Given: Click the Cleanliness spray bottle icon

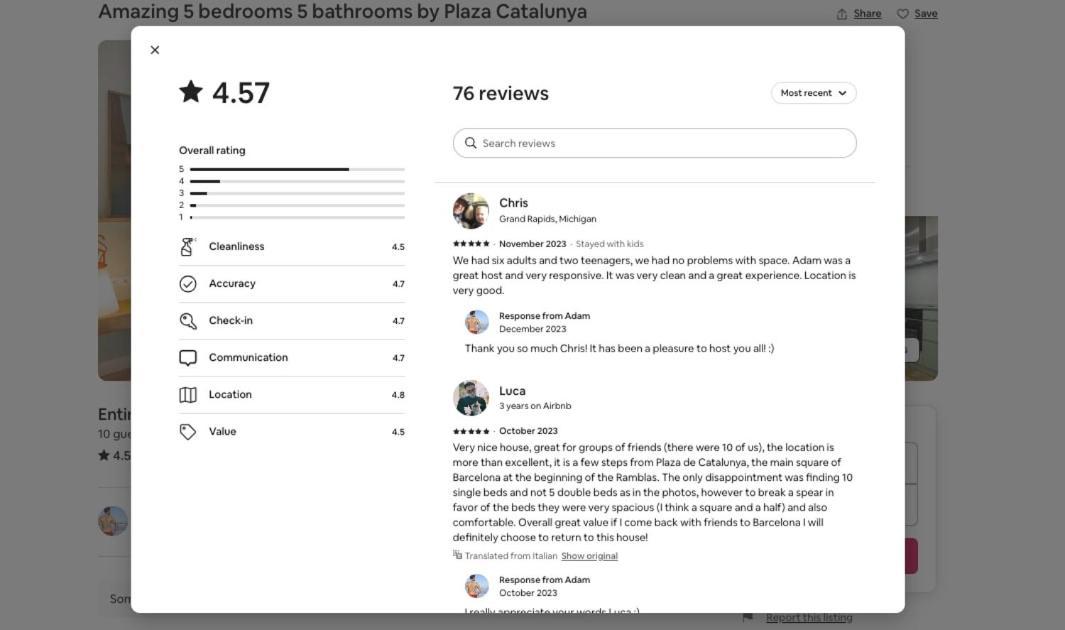Looking at the screenshot, I should (187, 246).
